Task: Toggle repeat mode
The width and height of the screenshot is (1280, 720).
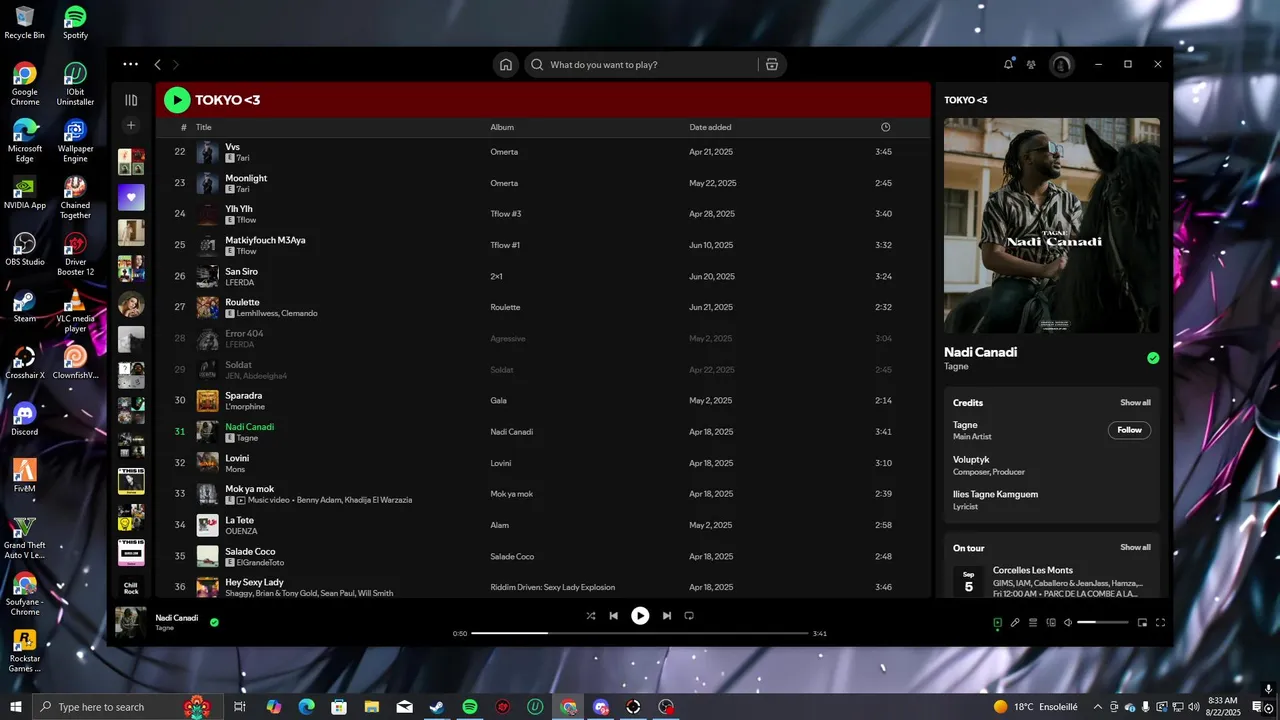Action: point(689,616)
